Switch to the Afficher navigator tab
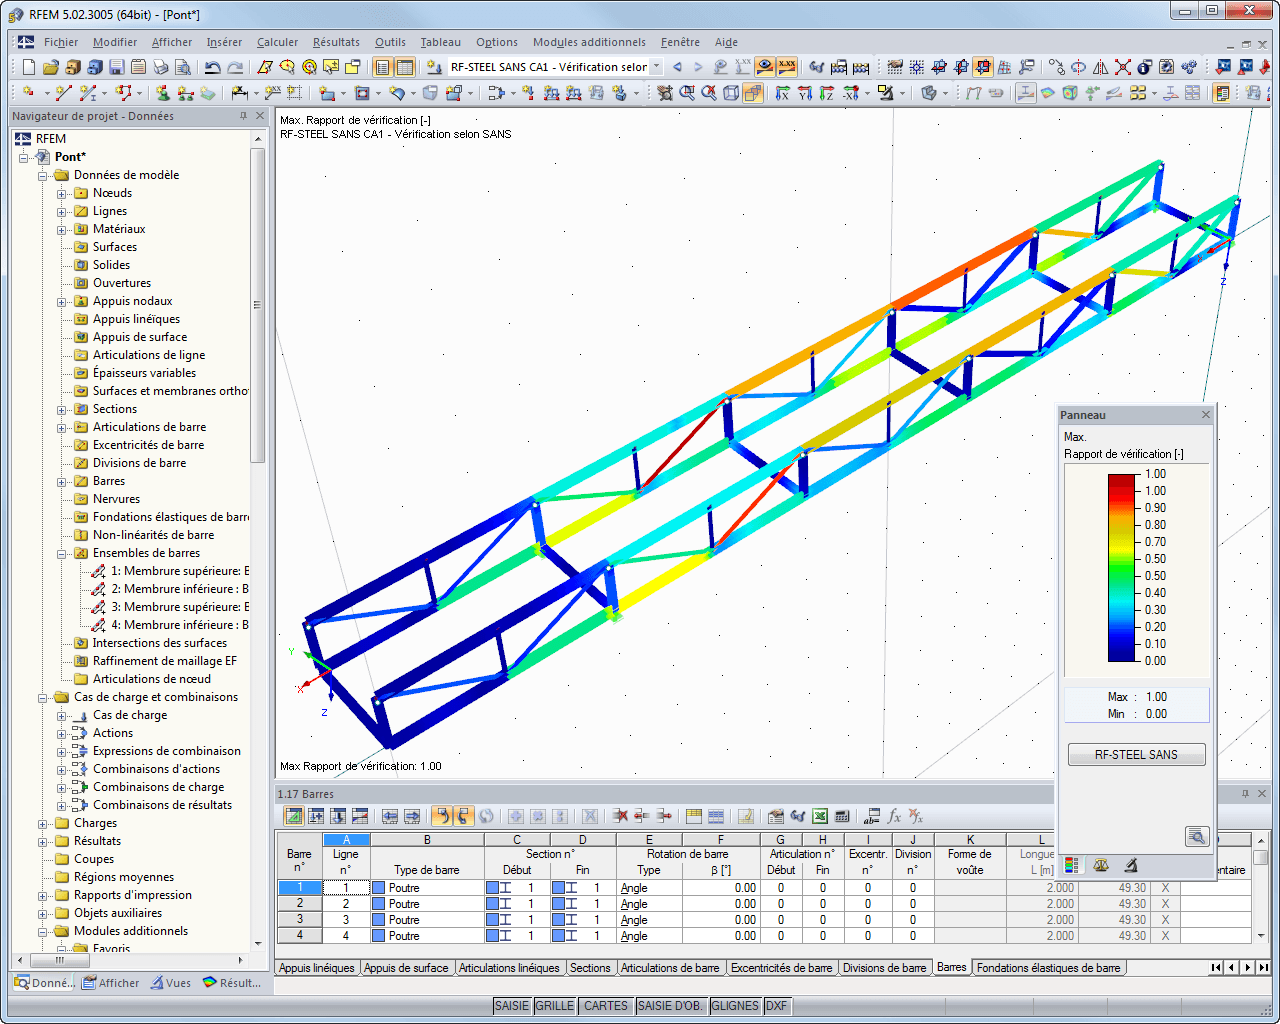This screenshot has height=1024, width=1280. (x=111, y=983)
